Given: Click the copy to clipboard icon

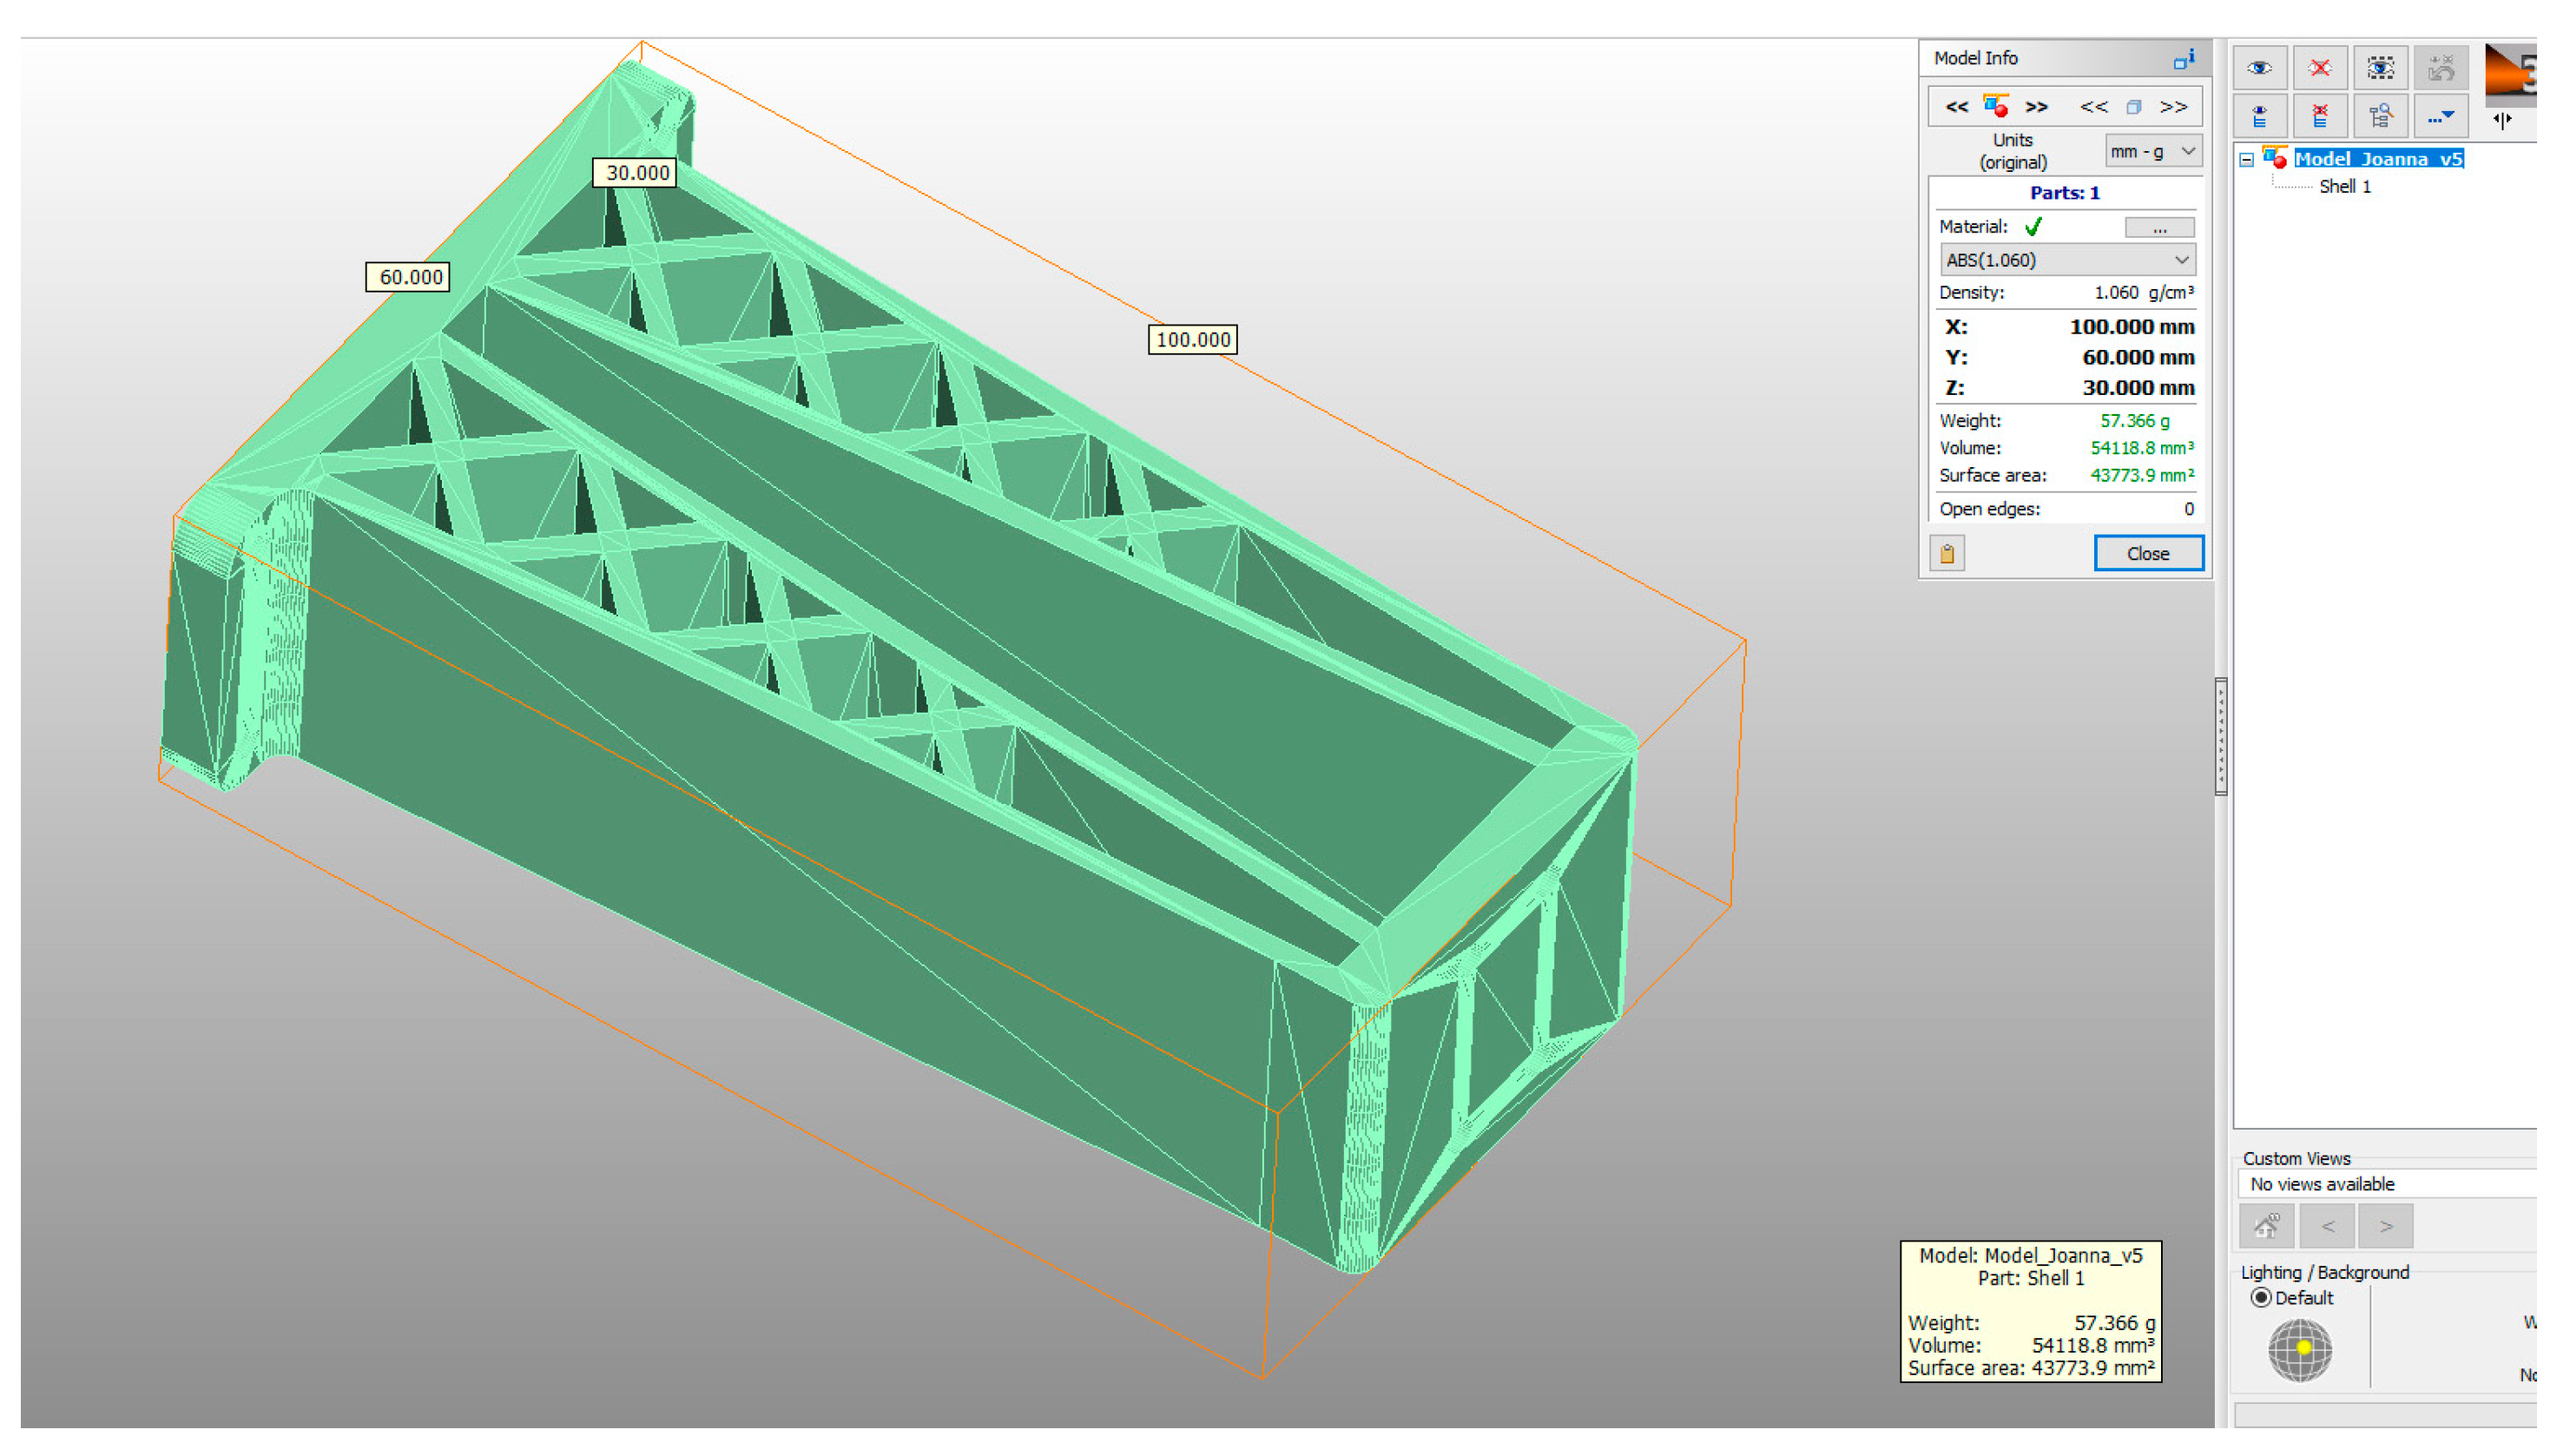Looking at the screenshot, I should pyautogui.click(x=1946, y=553).
